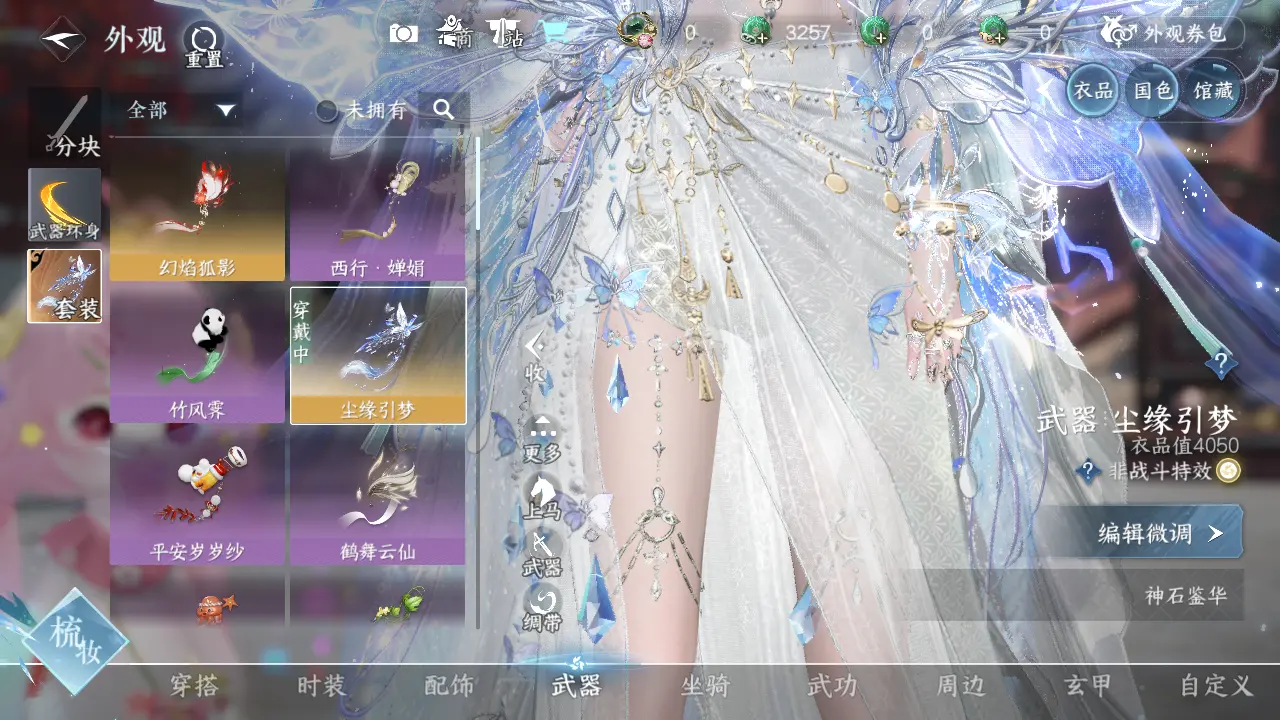Select the 国色 round button
1280x720 pixels.
1153,90
